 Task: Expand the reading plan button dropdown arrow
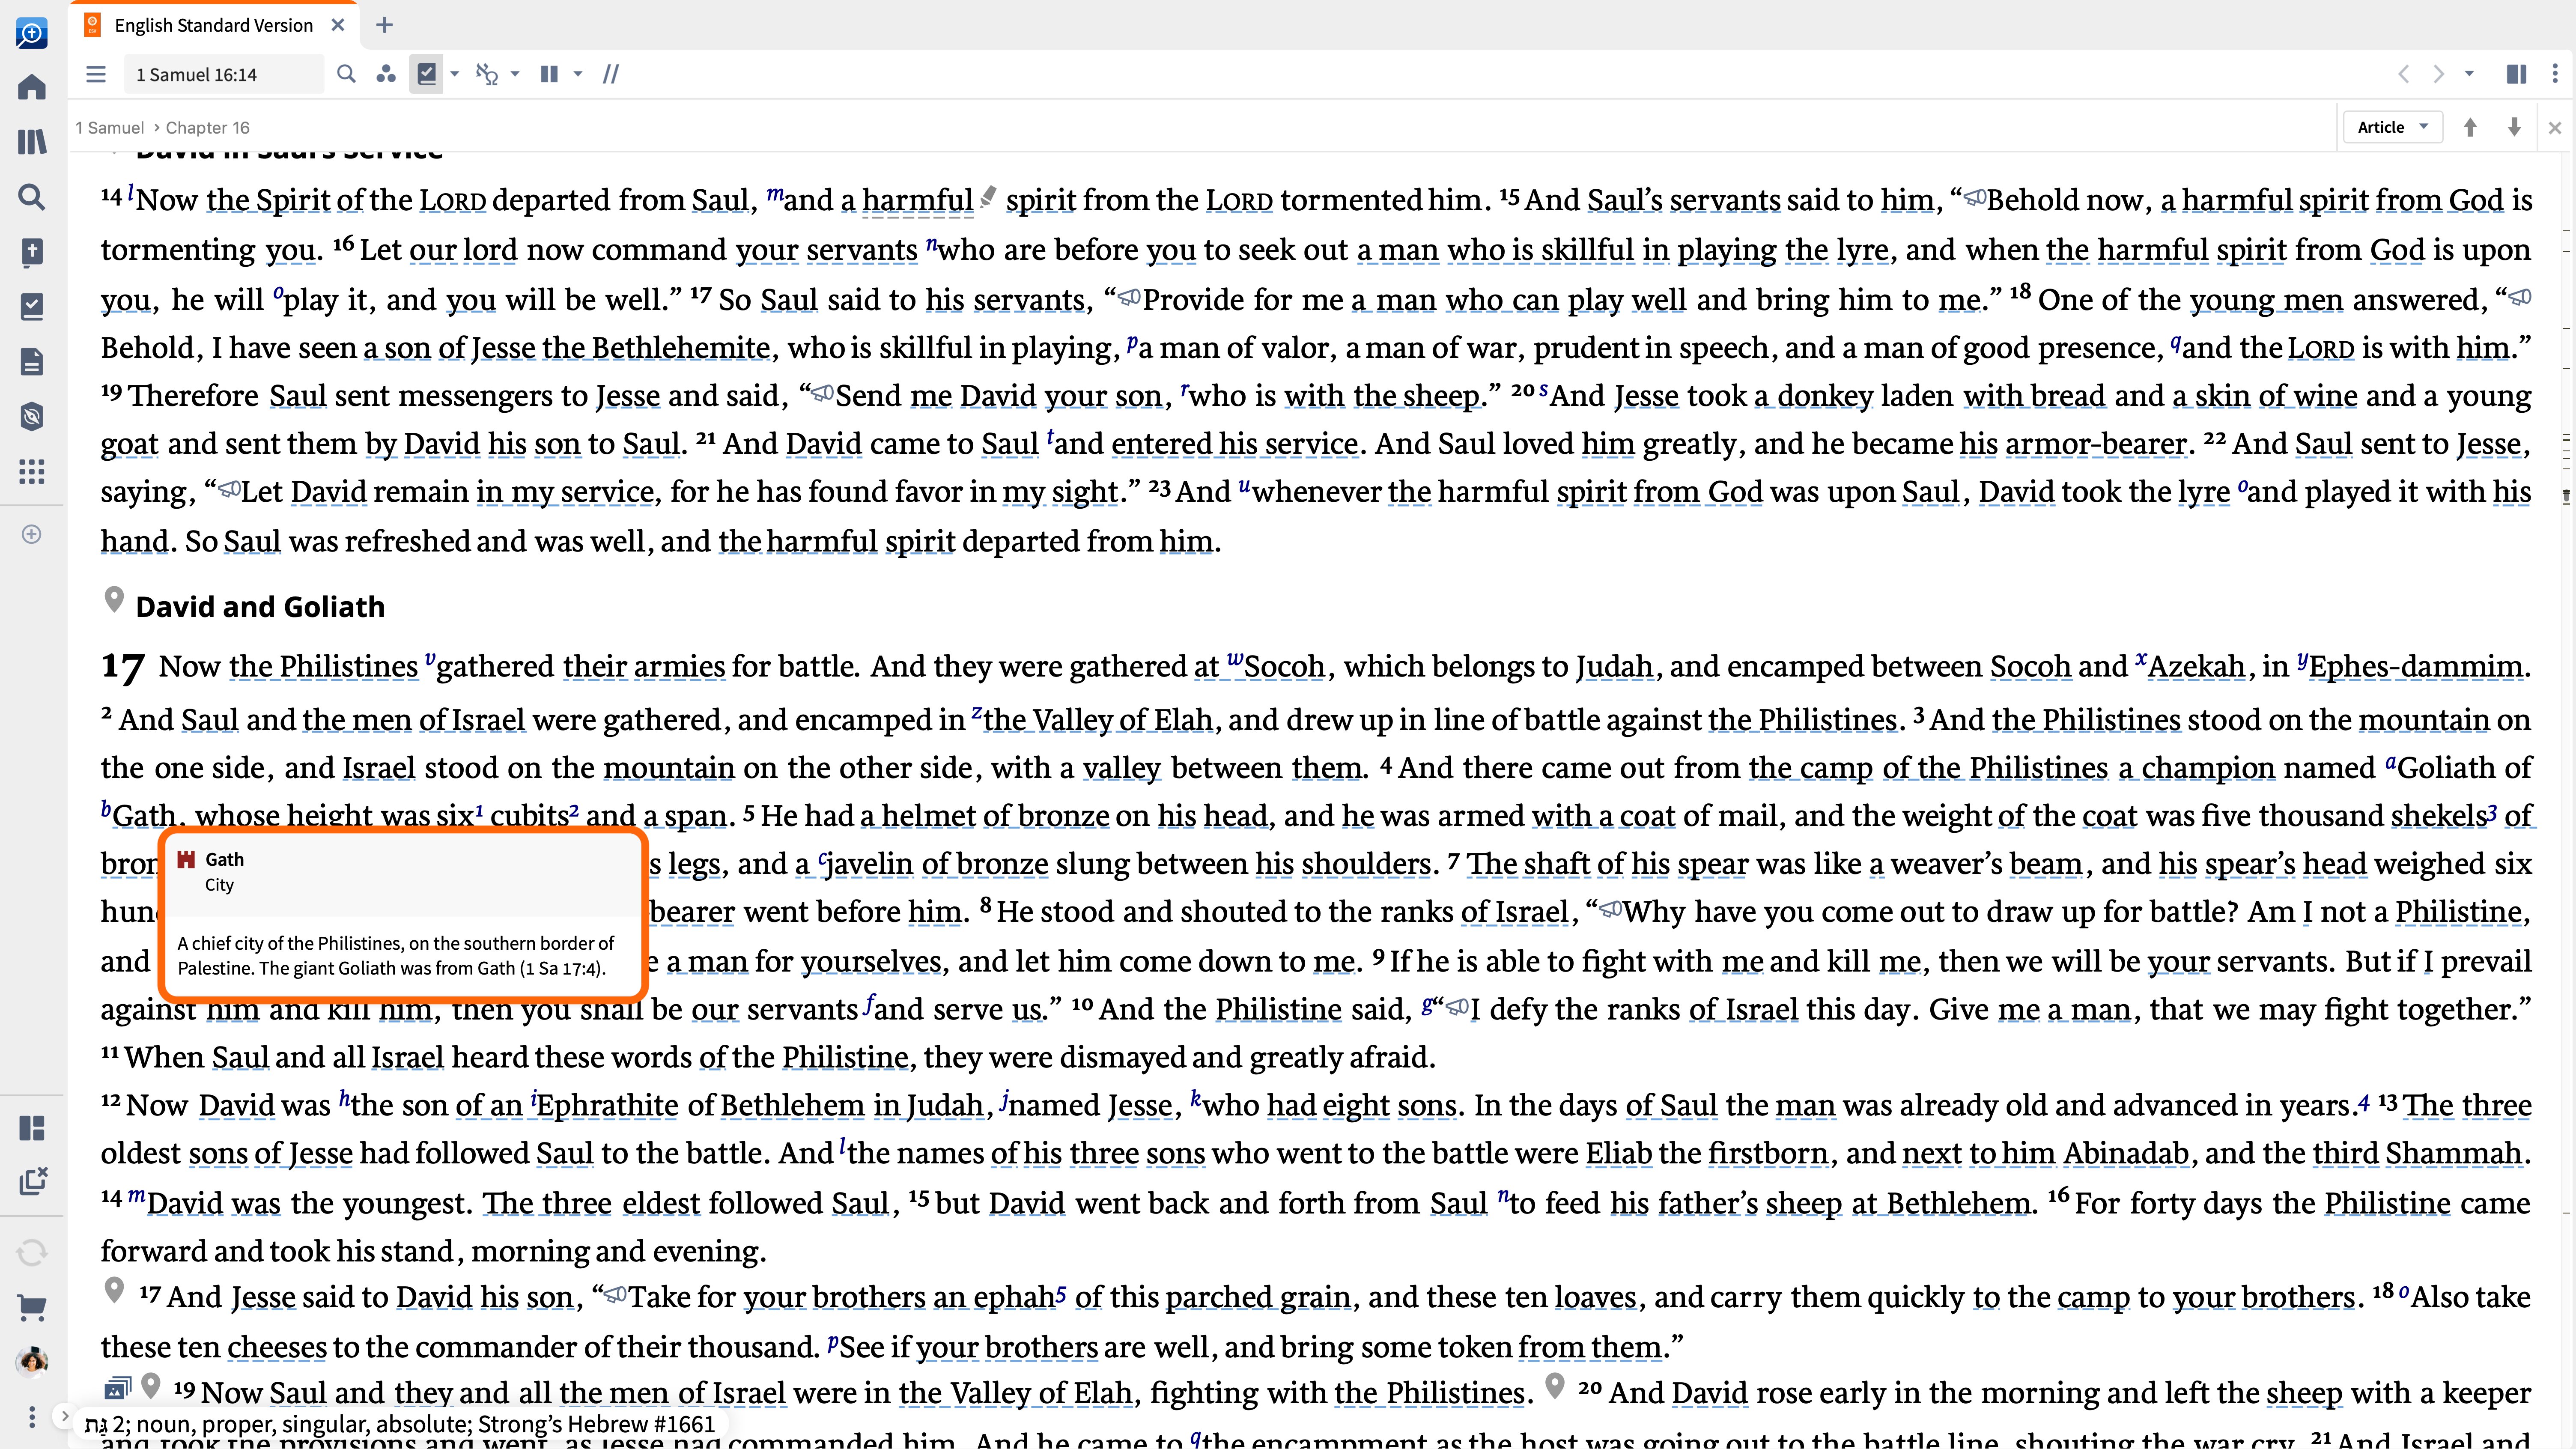coord(455,74)
